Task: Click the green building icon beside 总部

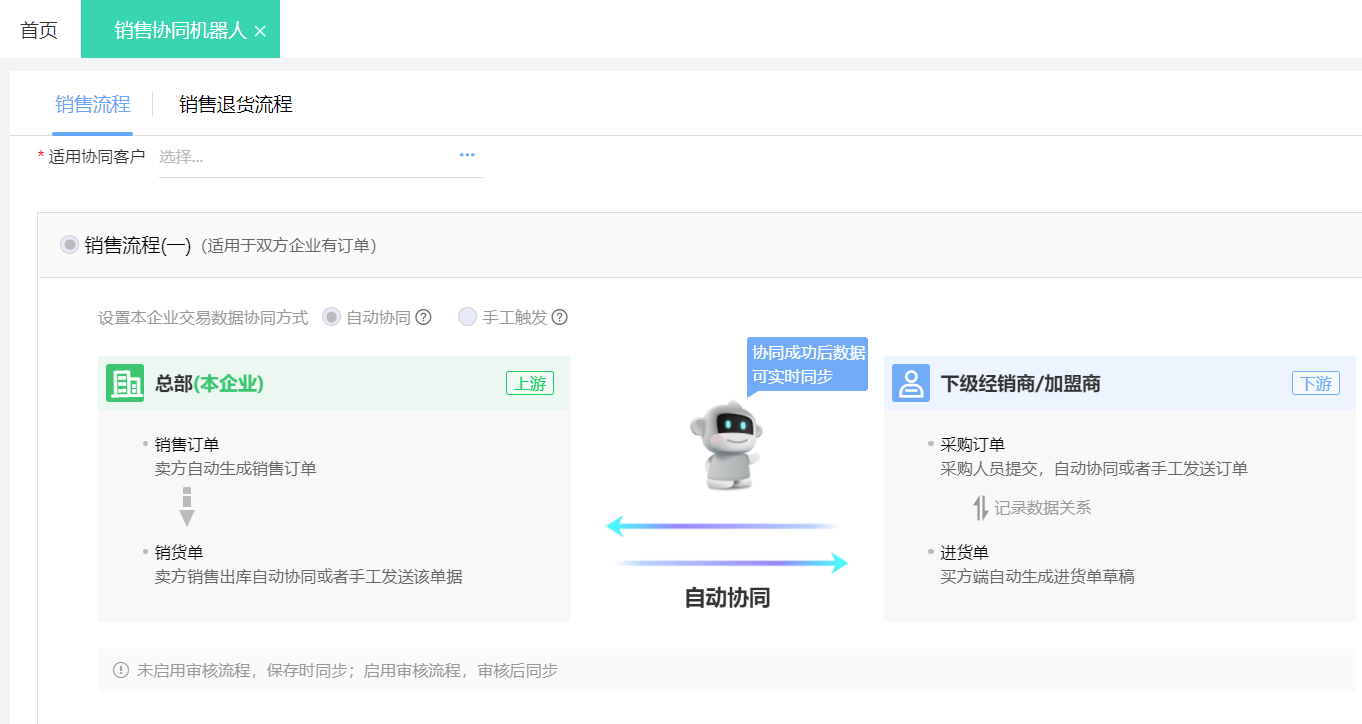Action: pyautogui.click(x=125, y=383)
